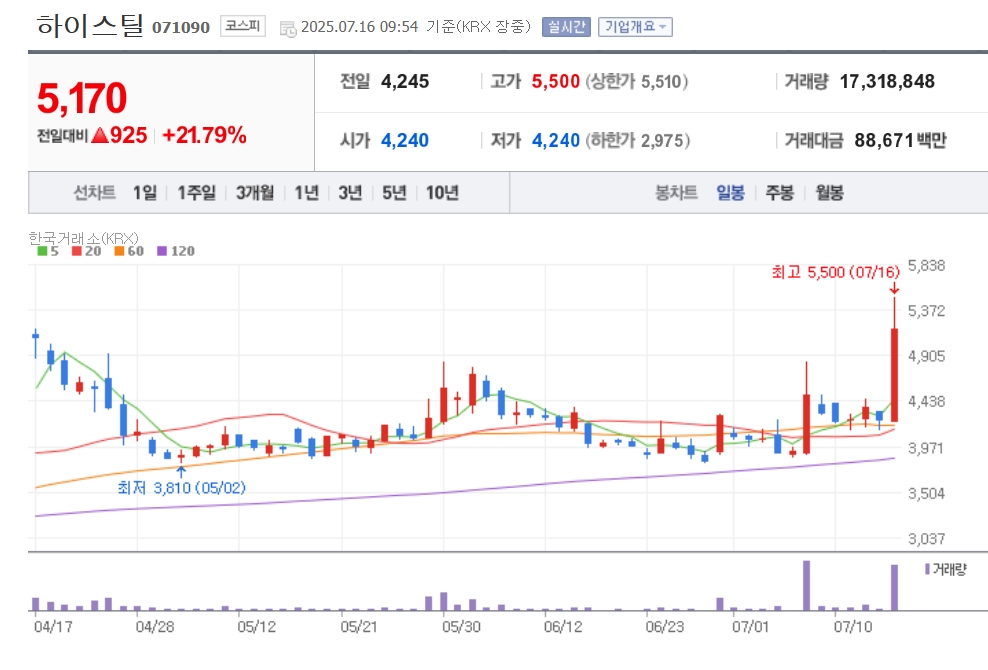Click the red arrow at the 최고 5,500 marker

tap(893, 289)
